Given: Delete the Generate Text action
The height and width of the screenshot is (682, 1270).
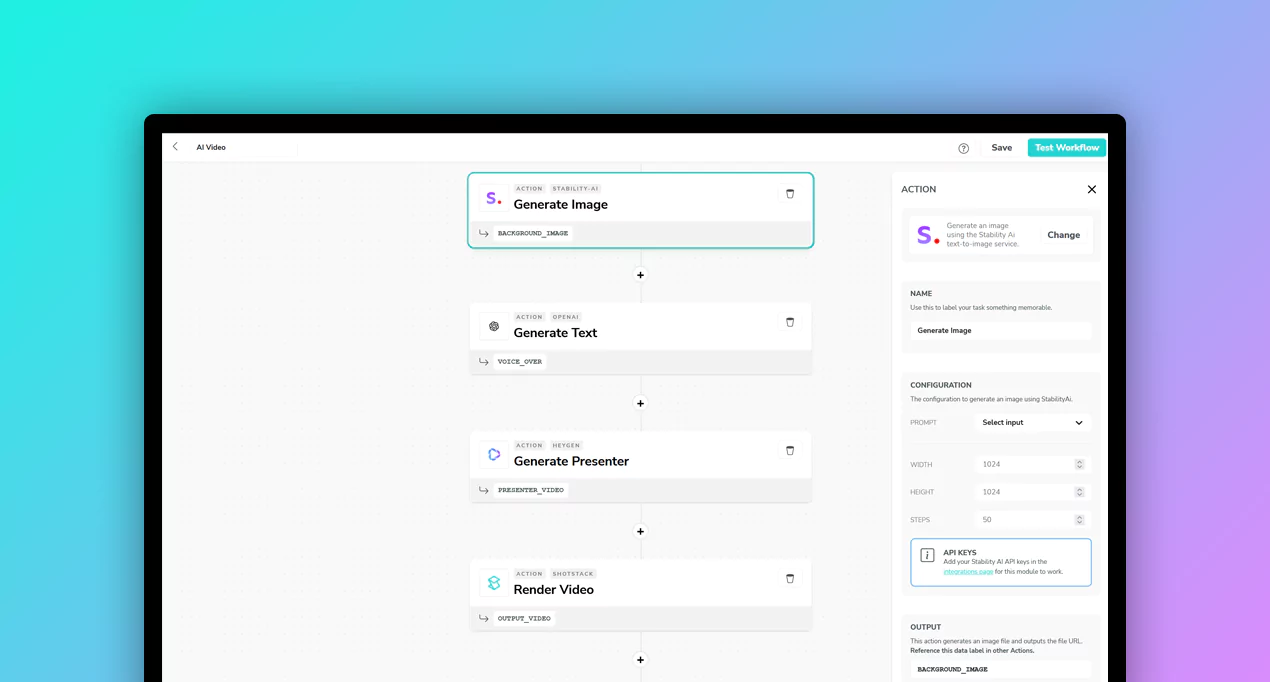Looking at the screenshot, I should click(x=789, y=322).
